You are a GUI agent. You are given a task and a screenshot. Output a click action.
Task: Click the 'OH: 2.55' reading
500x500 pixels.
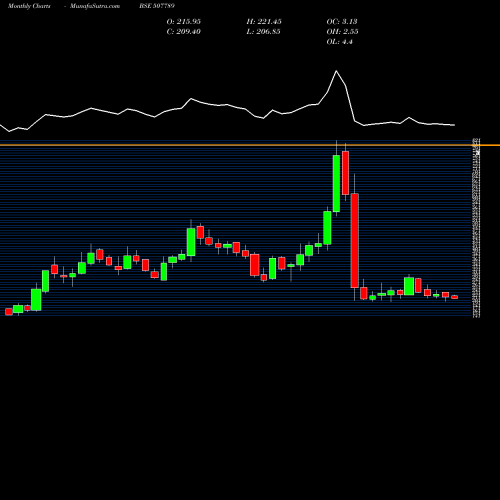342,32
